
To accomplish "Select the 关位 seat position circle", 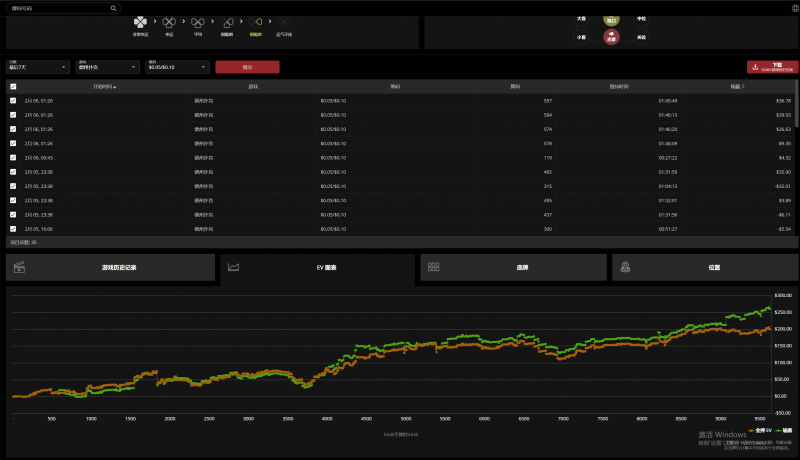I will [641, 37].
